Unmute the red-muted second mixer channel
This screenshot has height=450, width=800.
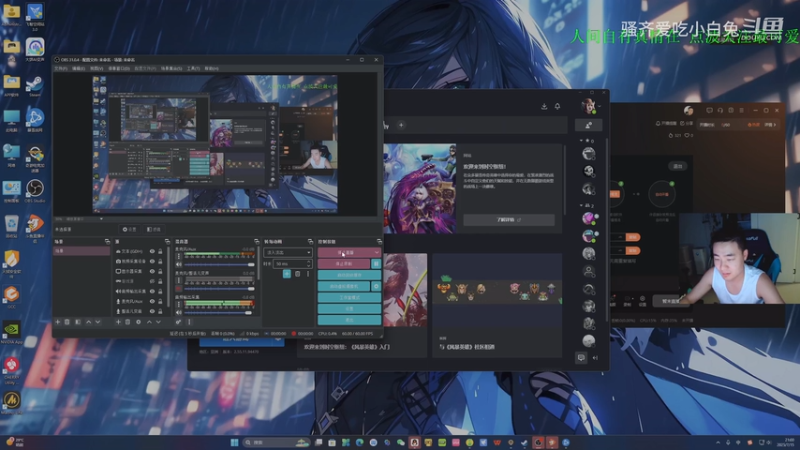179,289
